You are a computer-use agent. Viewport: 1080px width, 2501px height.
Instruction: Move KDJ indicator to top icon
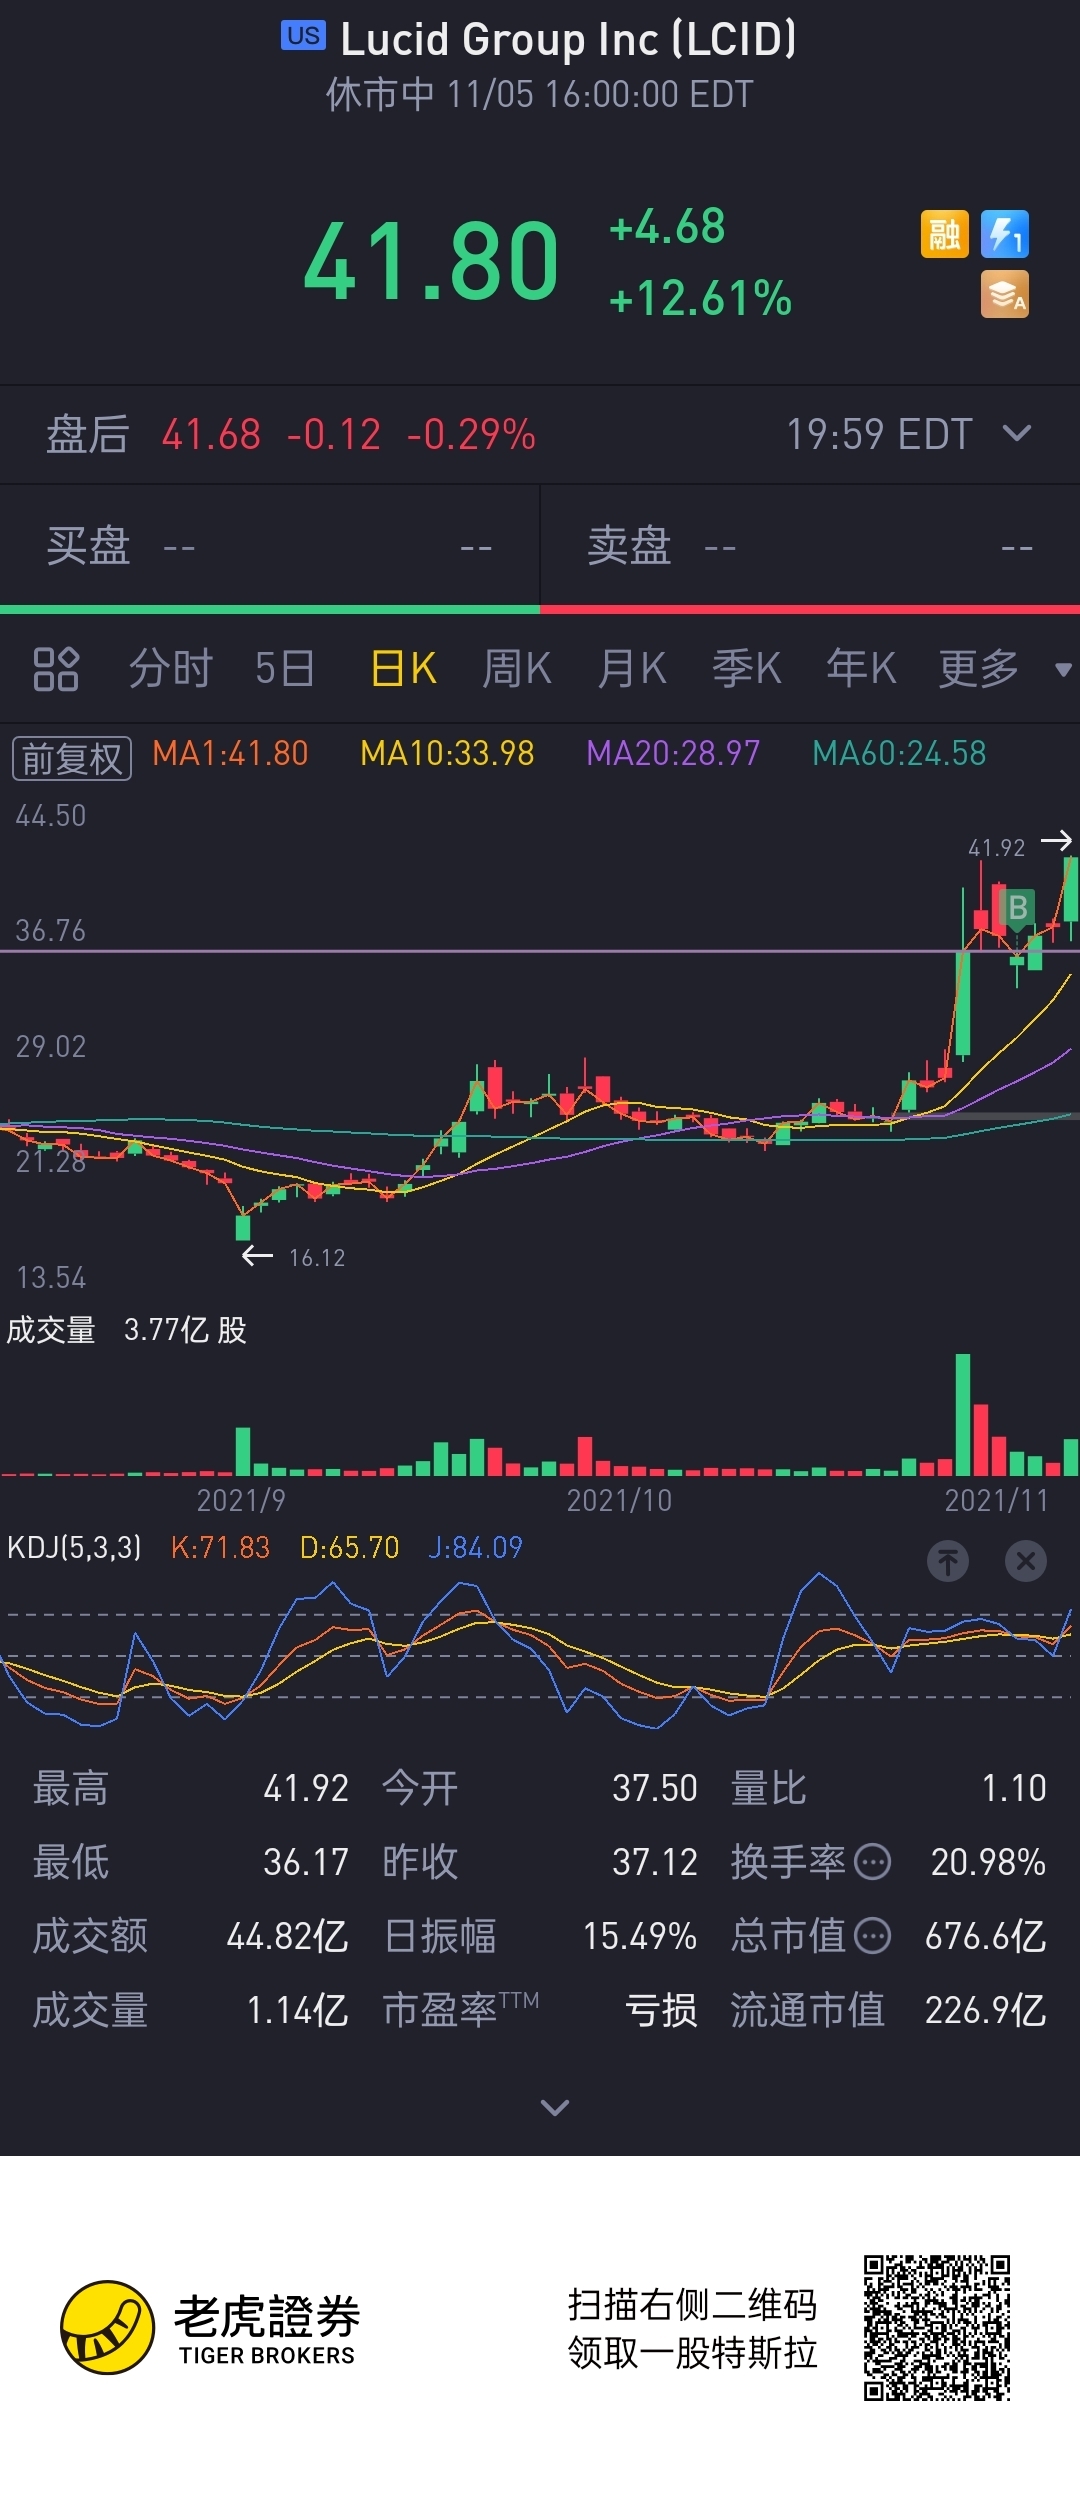tap(948, 1561)
